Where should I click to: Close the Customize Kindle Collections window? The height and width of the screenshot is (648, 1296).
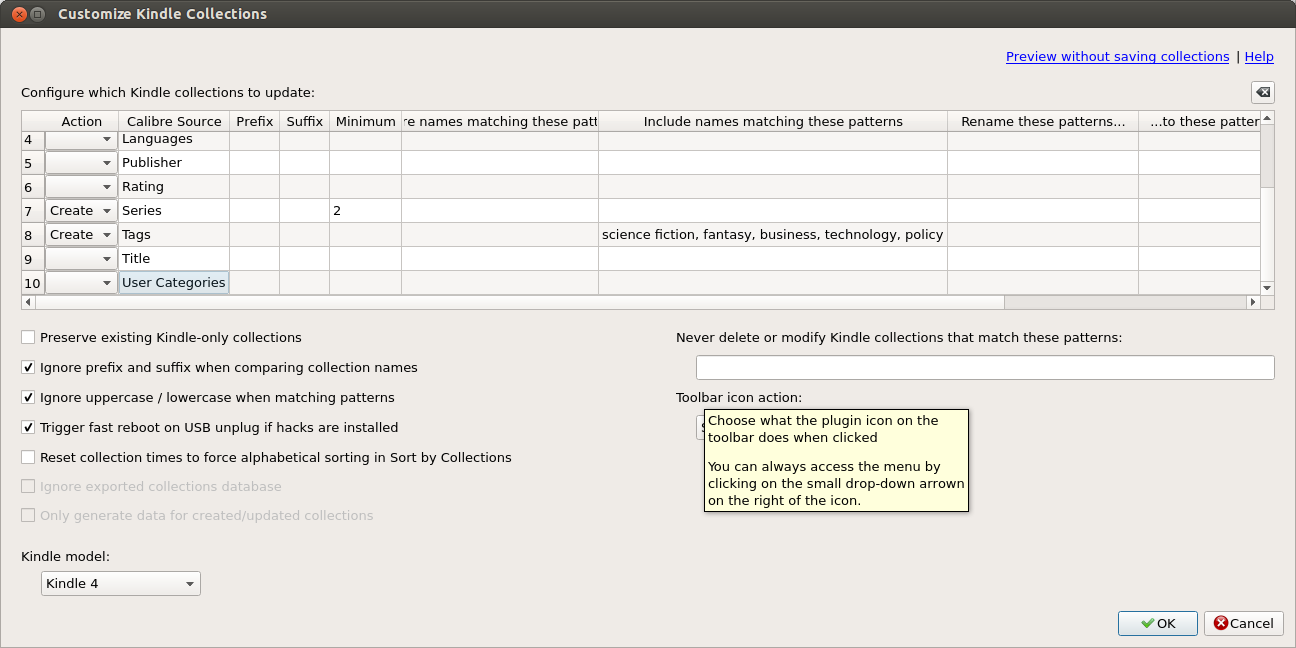click(15, 14)
